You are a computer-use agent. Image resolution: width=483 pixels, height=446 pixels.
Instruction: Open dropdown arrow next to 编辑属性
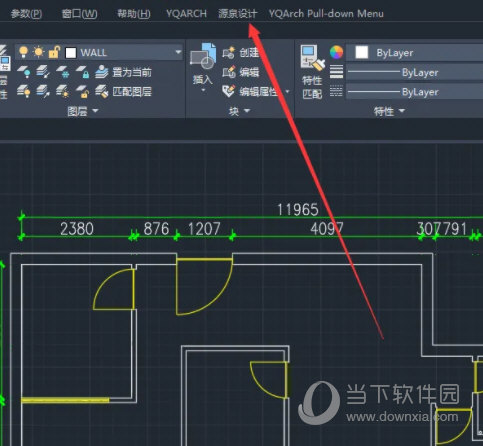click(287, 91)
